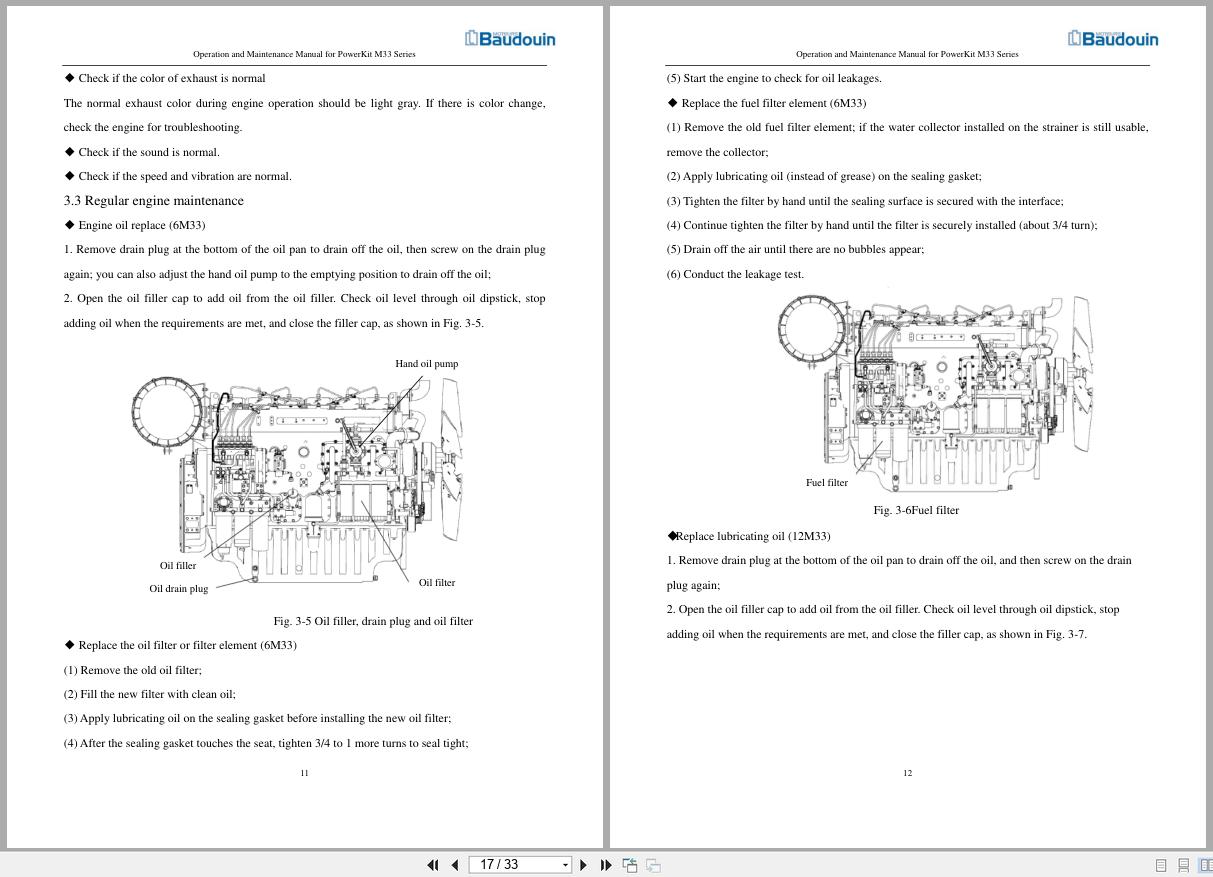The height and width of the screenshot is (877, 1213).
Task: Click the 'Oil filter' diagram label
Action: (x=437, y=583)
